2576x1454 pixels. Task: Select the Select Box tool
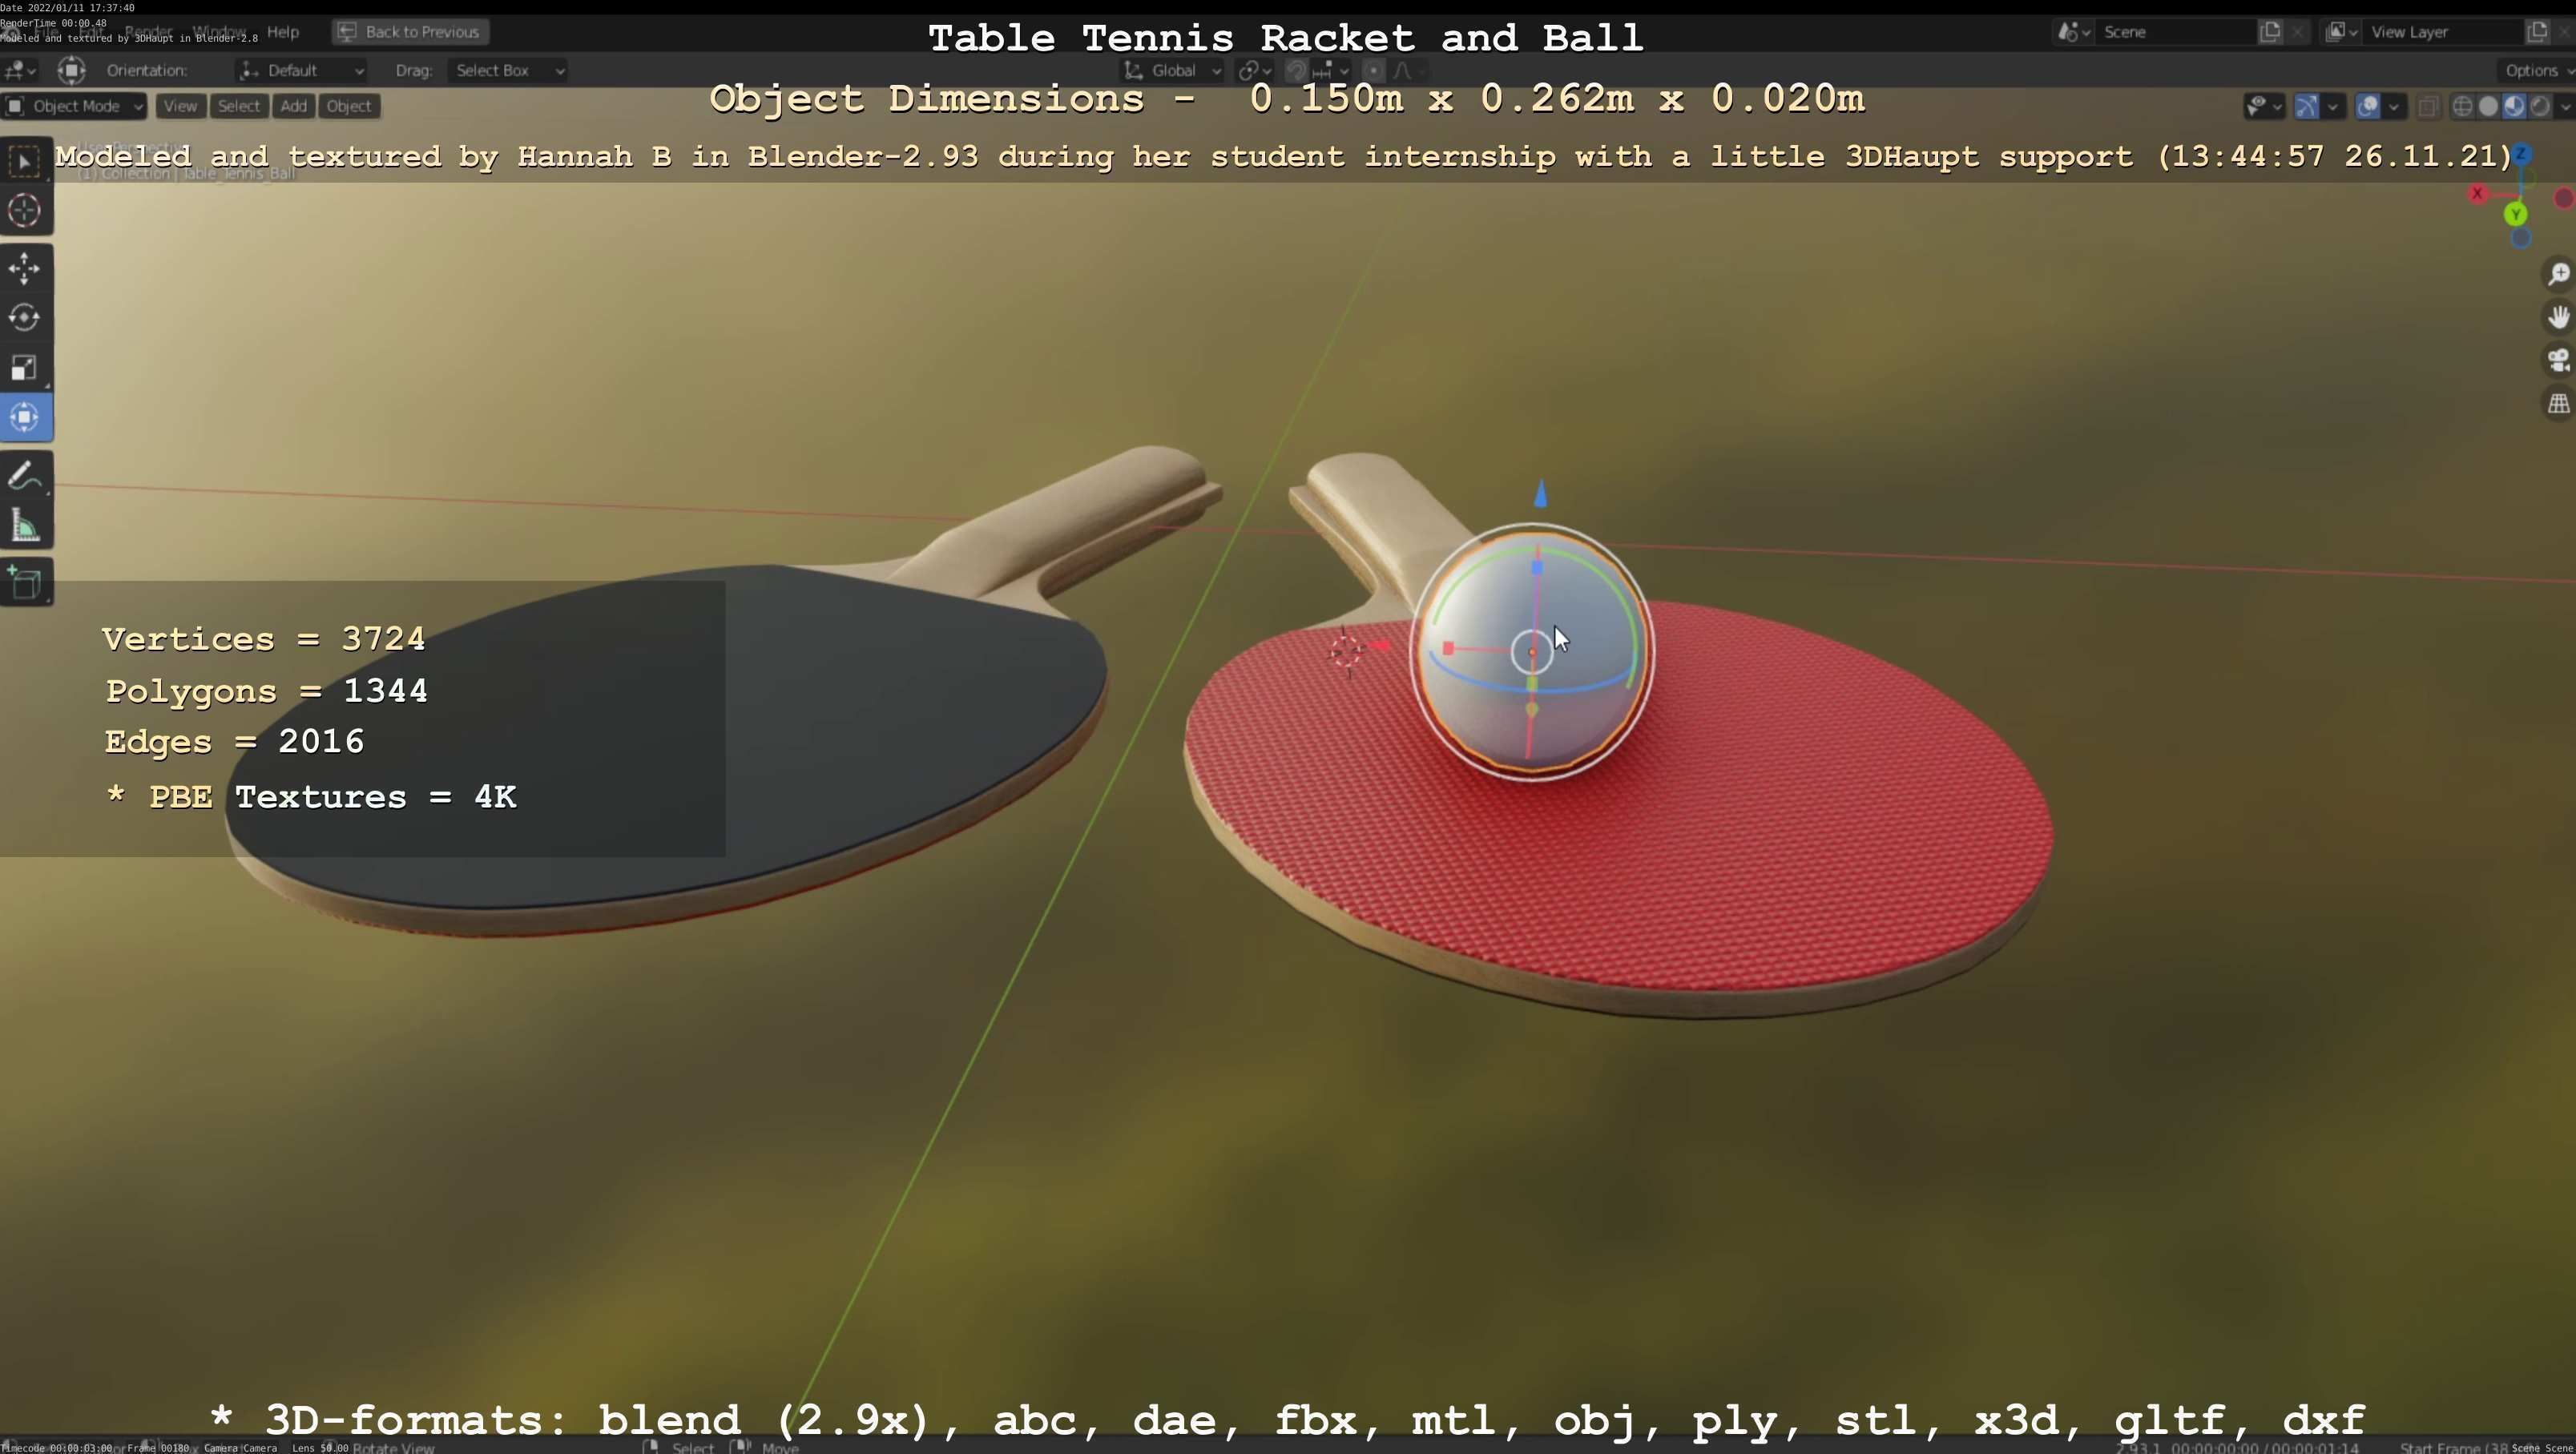[x=25, y=161]
